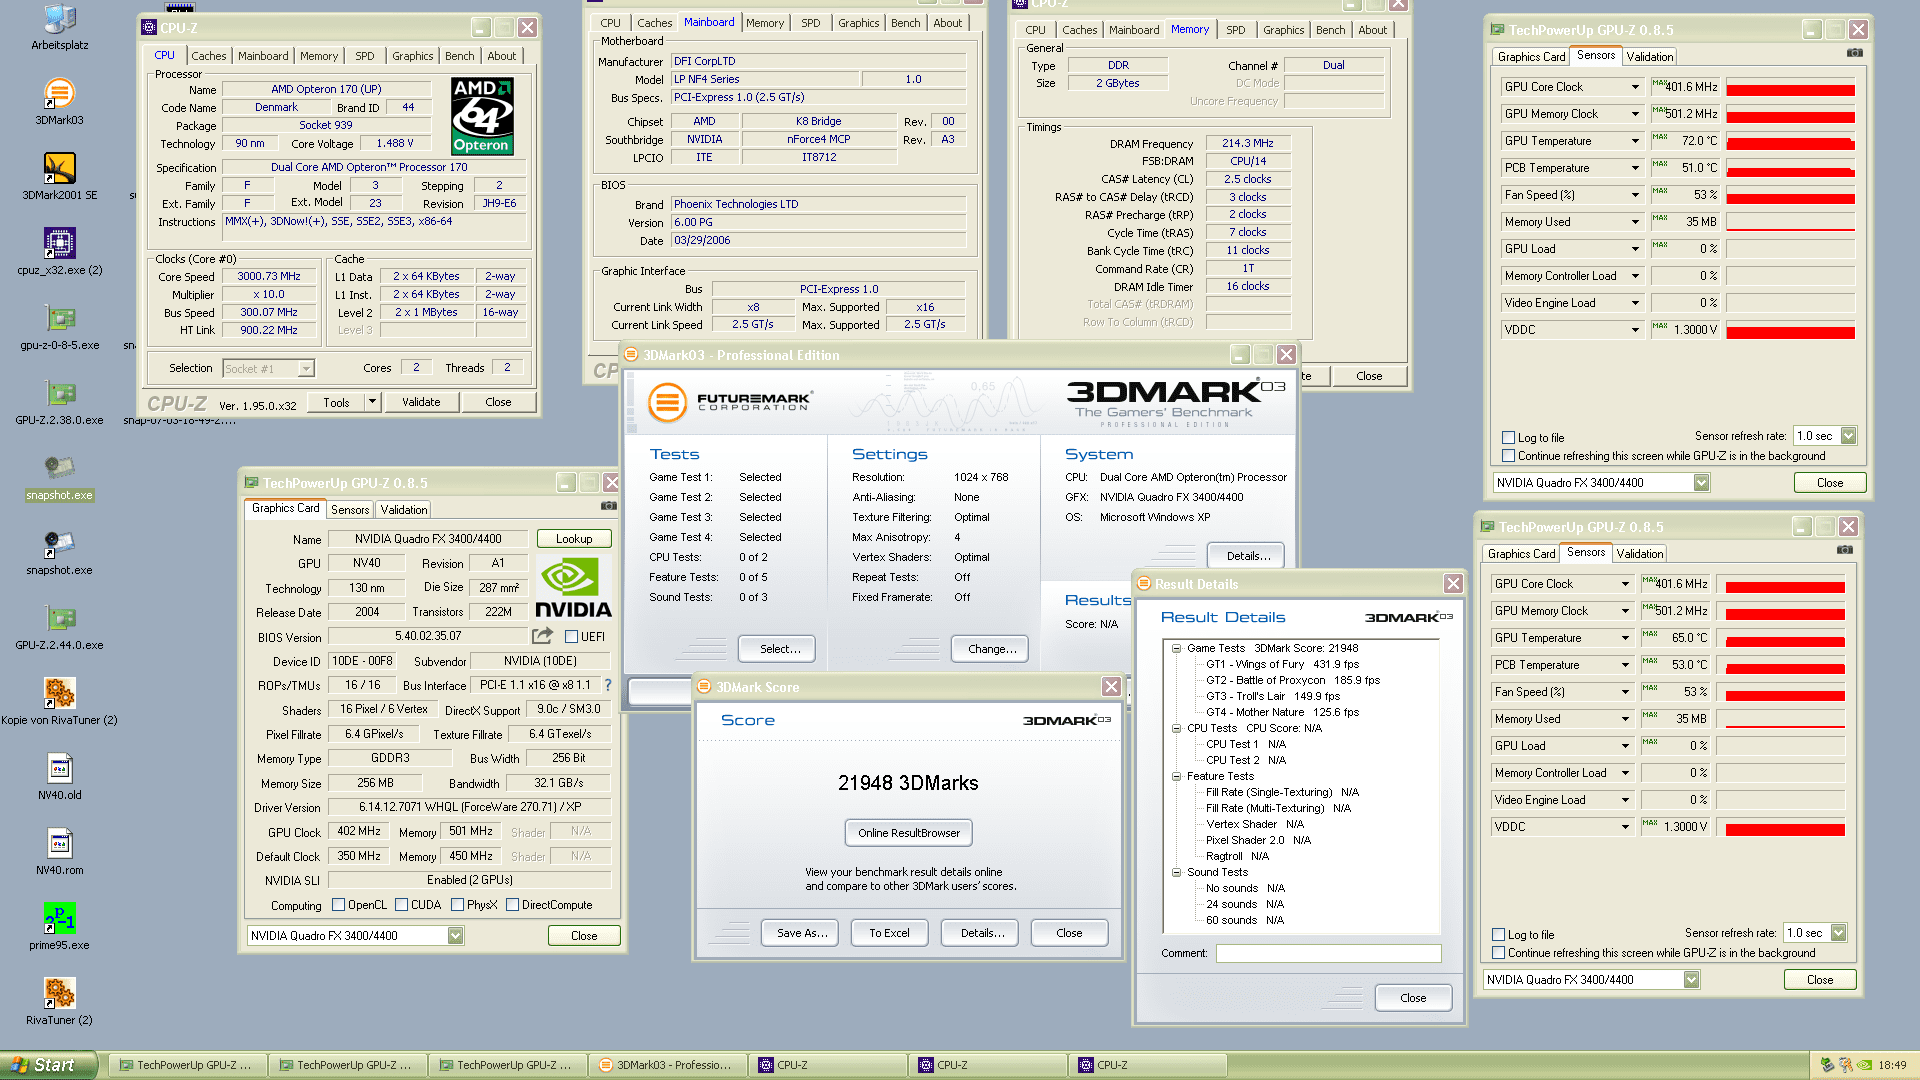
Task: Click camera icon in lower-right GPU-Z Sensors window
Action: point(1844,550)
